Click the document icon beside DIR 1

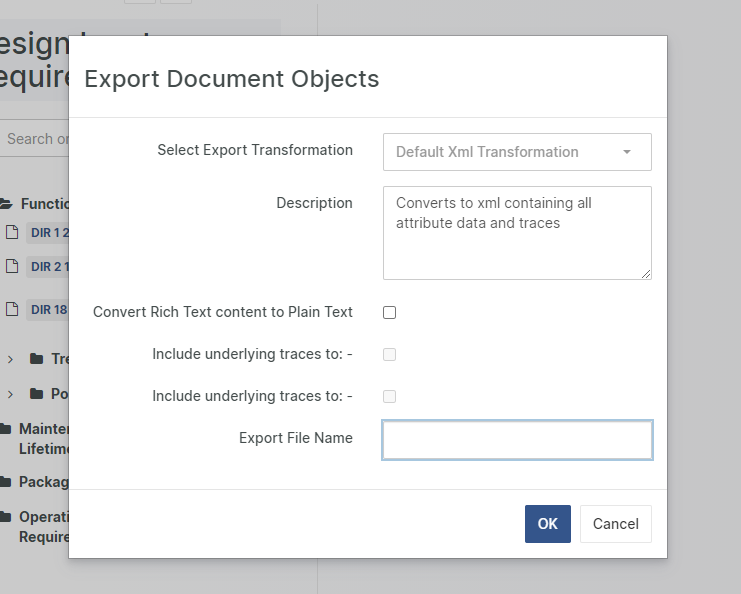[x=12, y=233]
